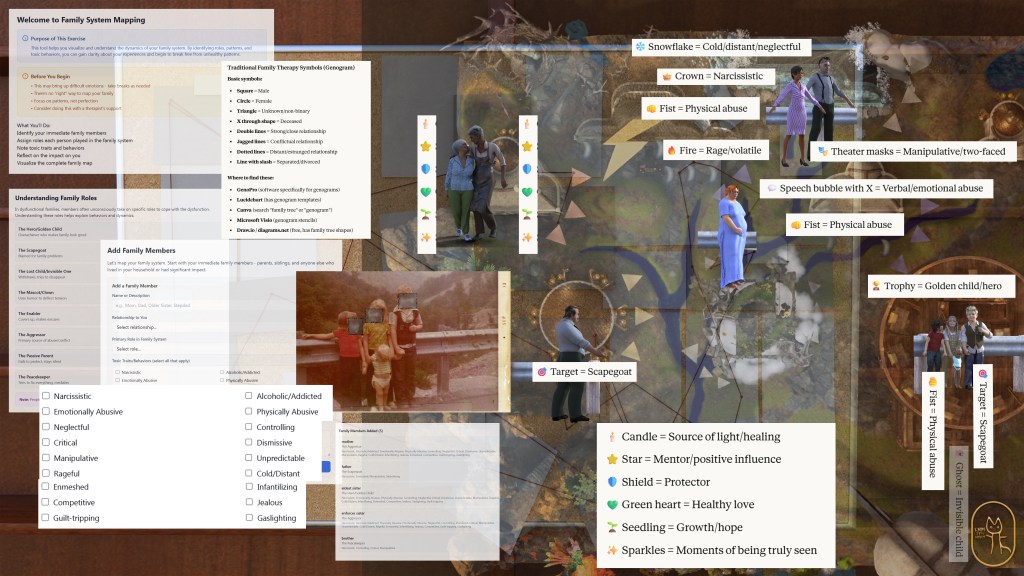Enable the Critical trait checkbox
This screenshot has width=1024, height=576.
46,442
